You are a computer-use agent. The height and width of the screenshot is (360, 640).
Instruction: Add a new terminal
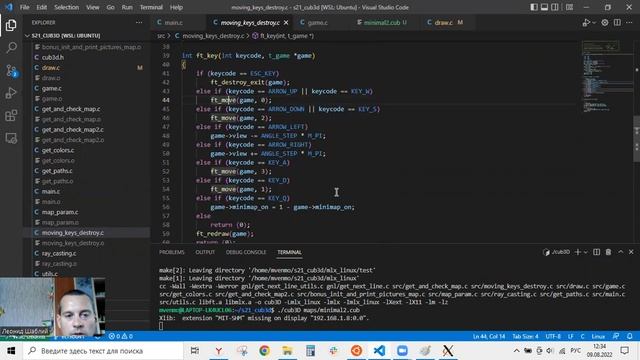coord(577,252)
